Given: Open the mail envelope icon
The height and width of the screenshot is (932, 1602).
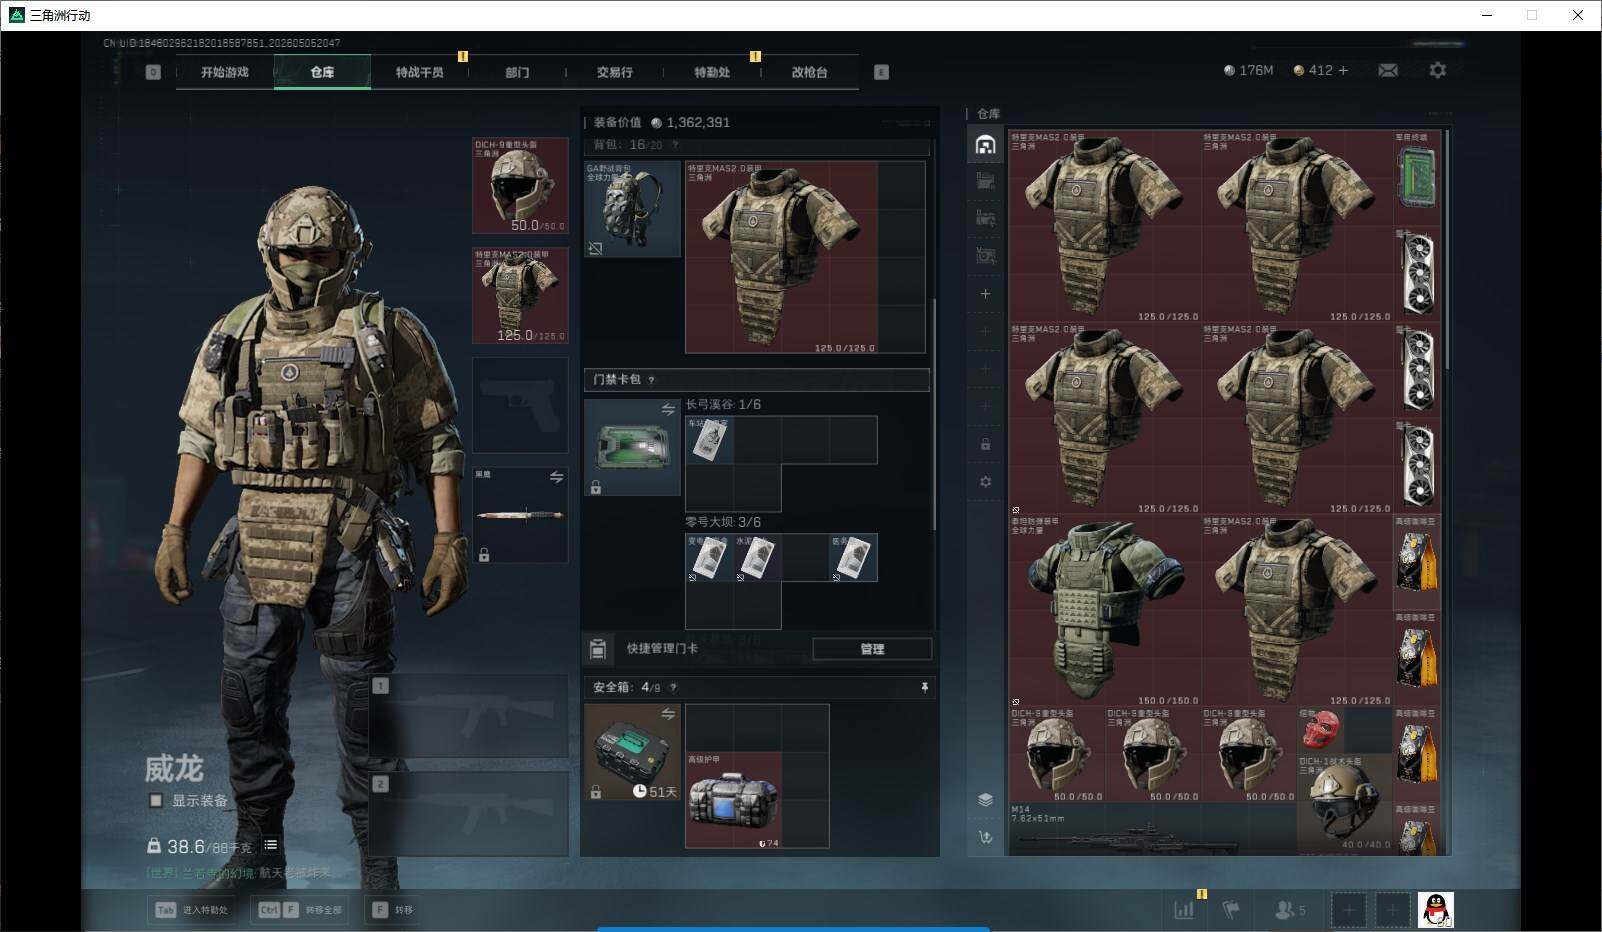Looking at the screenshot, I should (1388, 70).
